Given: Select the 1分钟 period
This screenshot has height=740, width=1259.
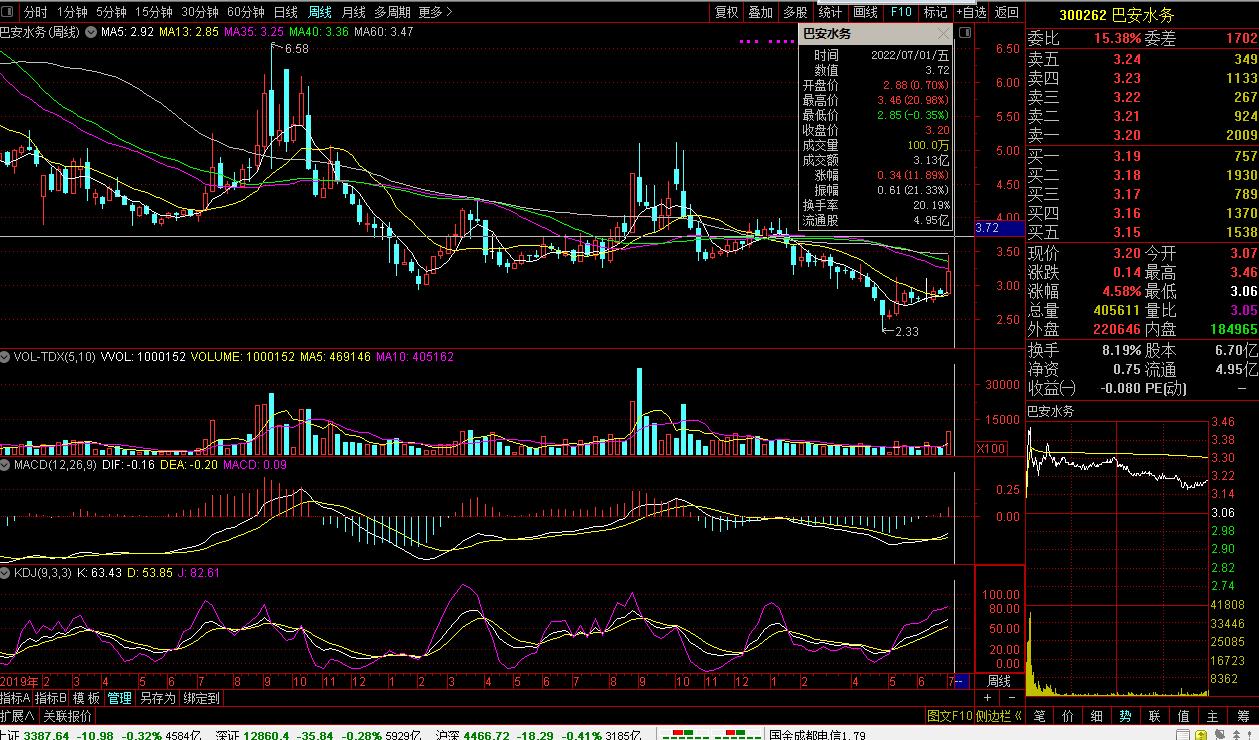Looking at the screenshot, I should 71,12.
